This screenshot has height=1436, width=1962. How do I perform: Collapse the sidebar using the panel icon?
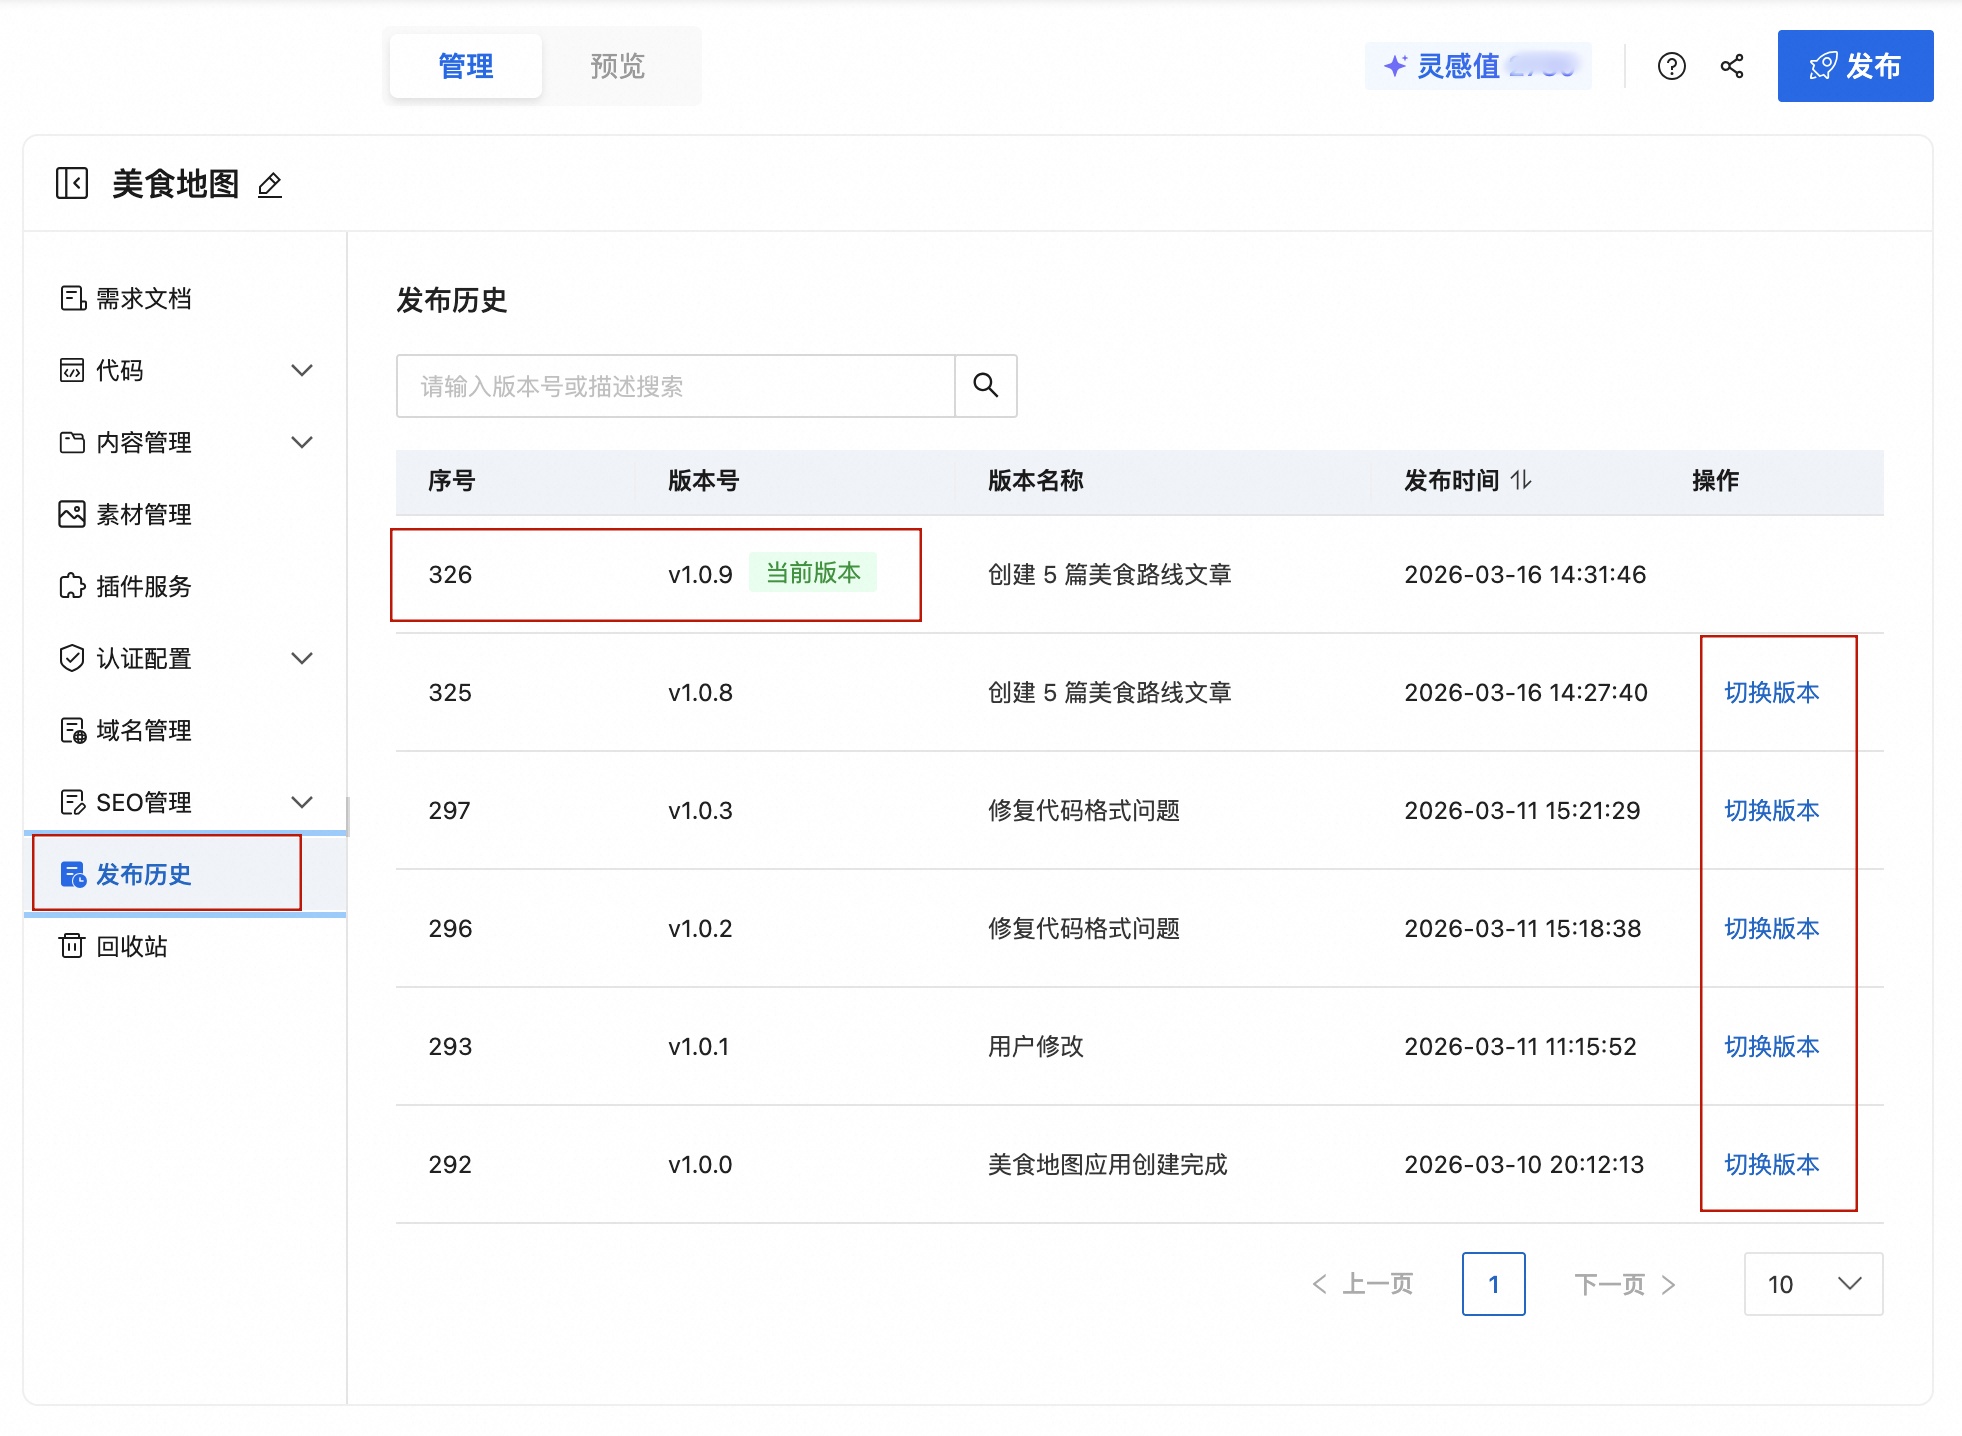pos(70,184)
